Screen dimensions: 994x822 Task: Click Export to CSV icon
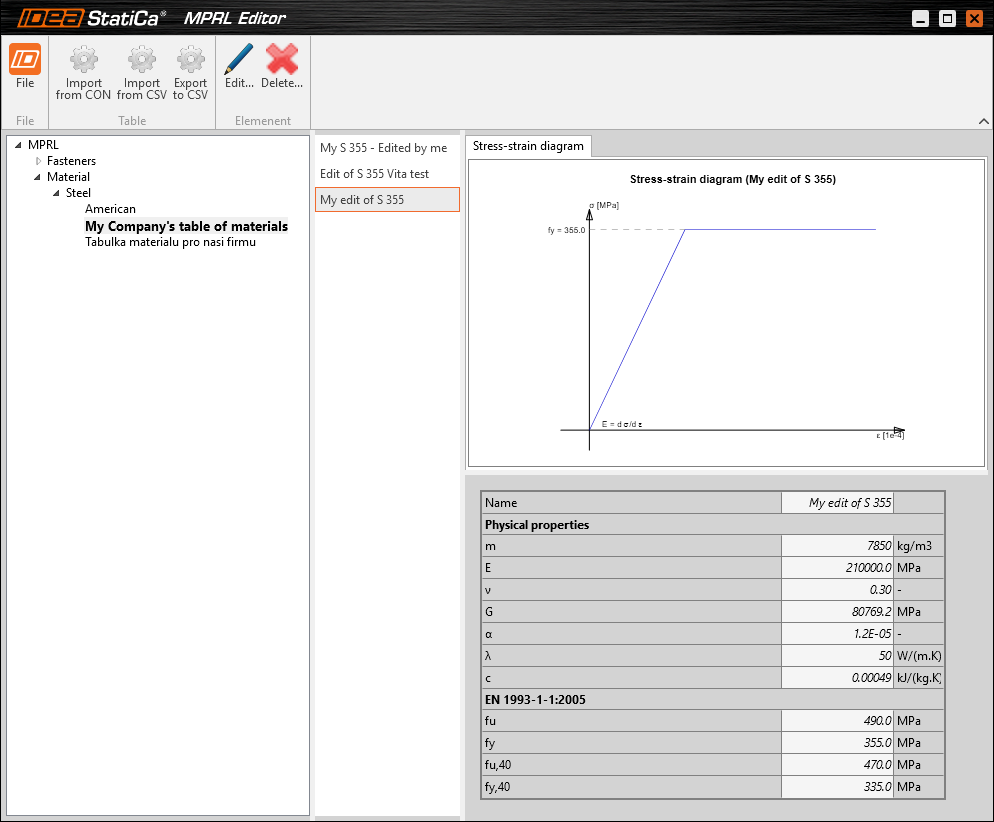click(190, 61)
